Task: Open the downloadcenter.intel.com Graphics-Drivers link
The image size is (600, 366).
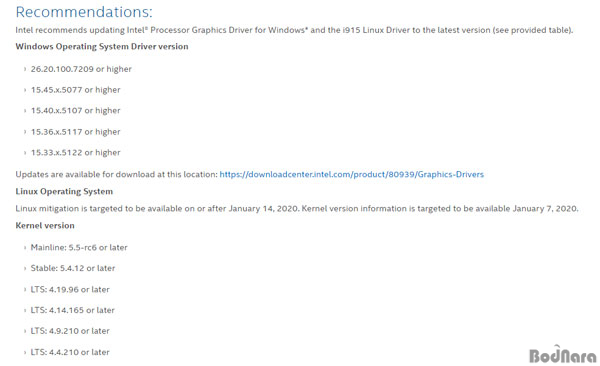Action: [351, 175]
